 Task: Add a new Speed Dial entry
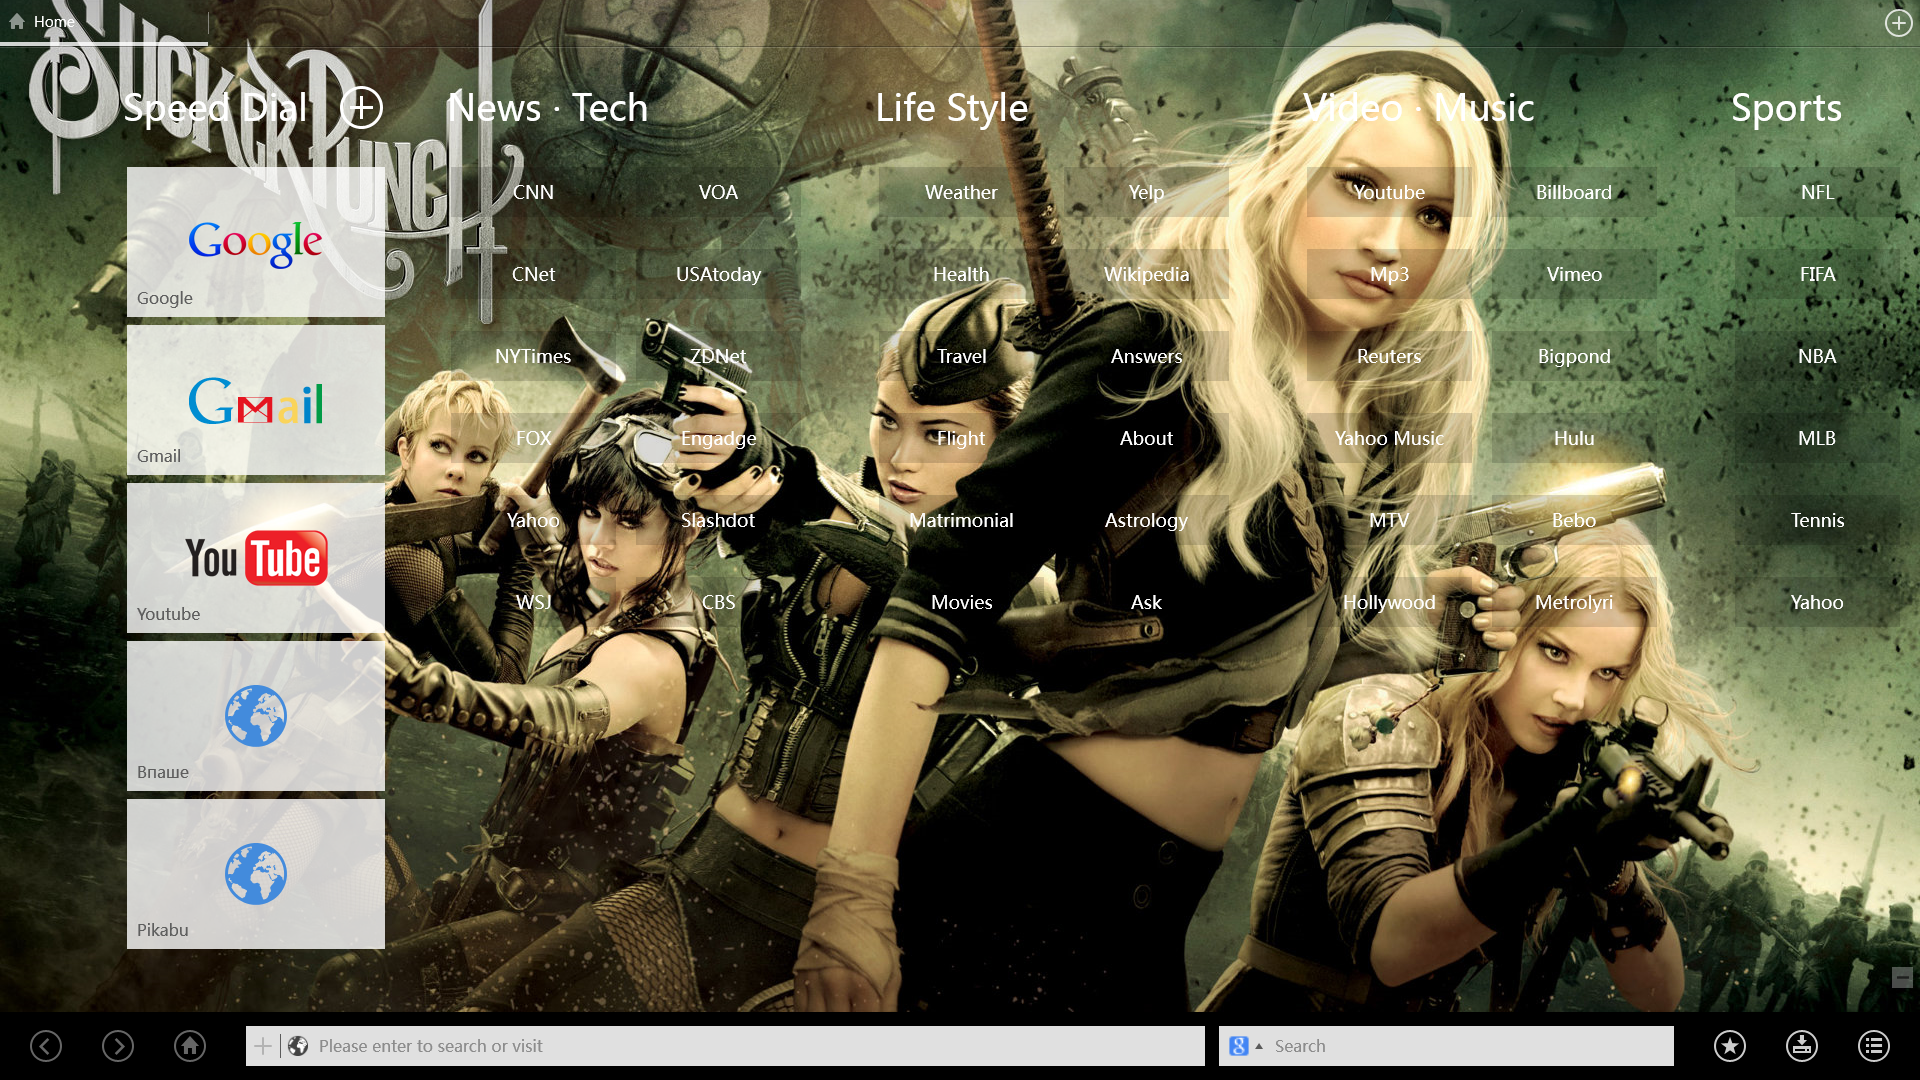coord(362,107)
